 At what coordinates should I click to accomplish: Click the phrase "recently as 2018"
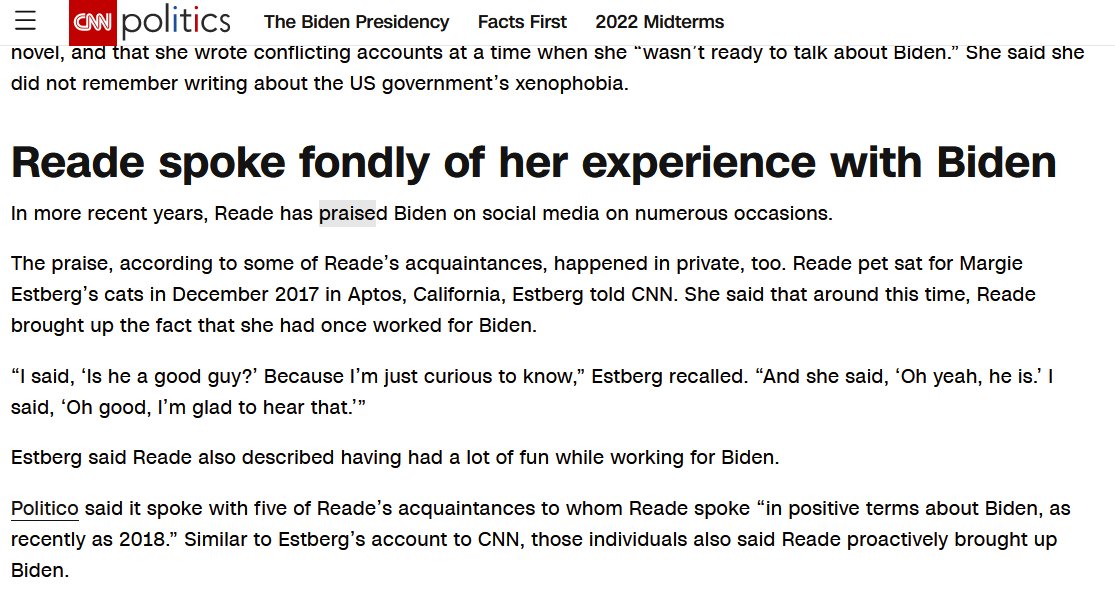[91, 539]
